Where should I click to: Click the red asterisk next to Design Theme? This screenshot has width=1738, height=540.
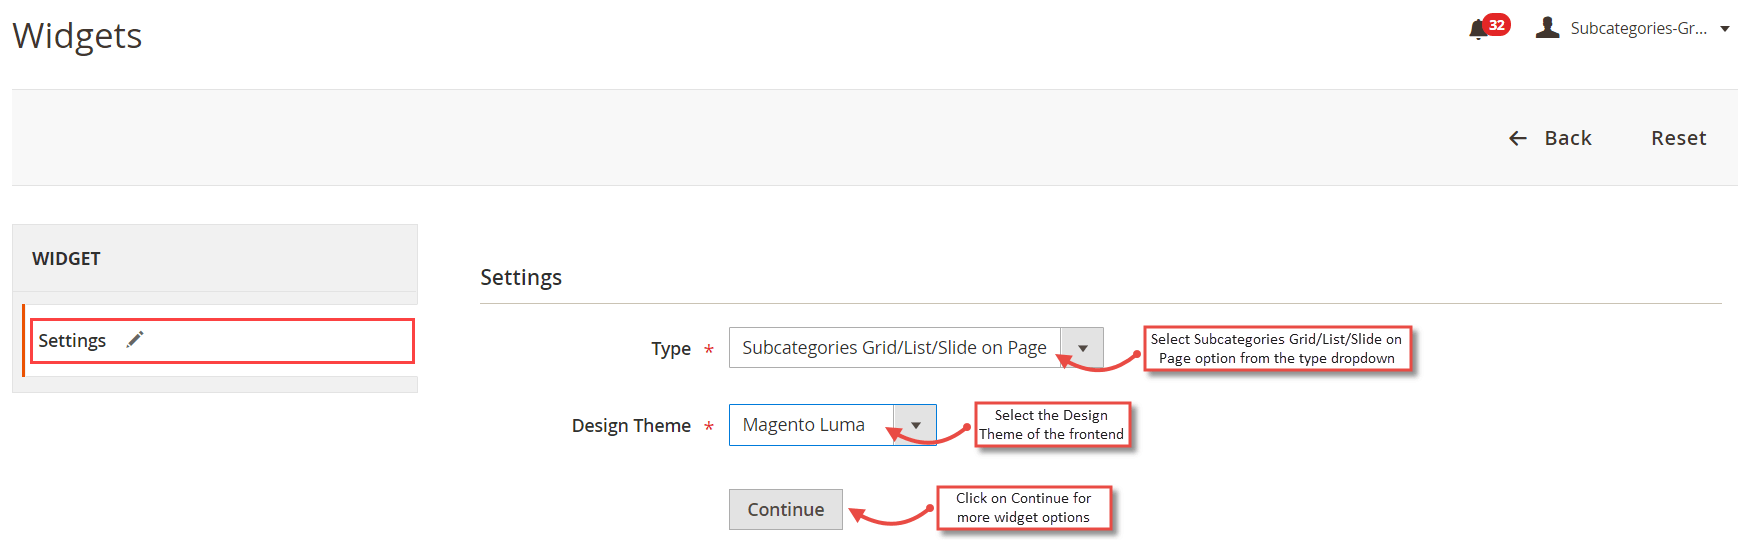708,427
